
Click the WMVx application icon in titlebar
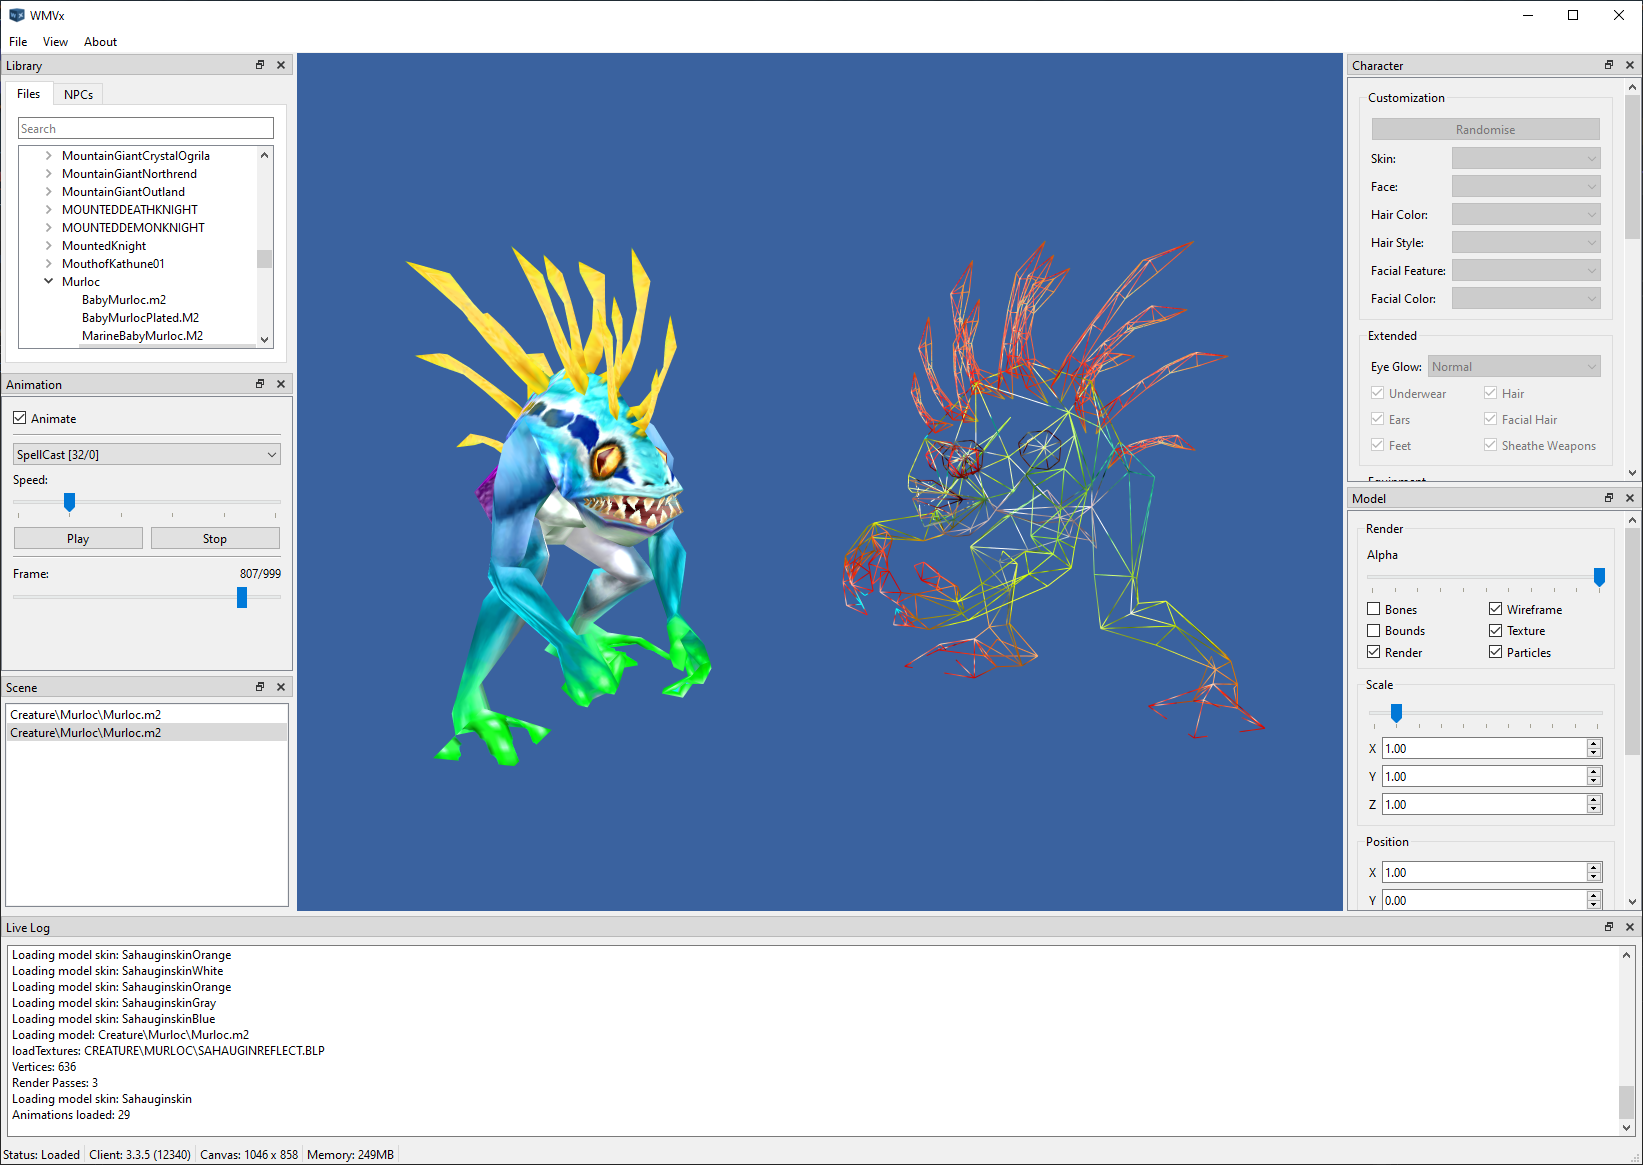(16, 15)
